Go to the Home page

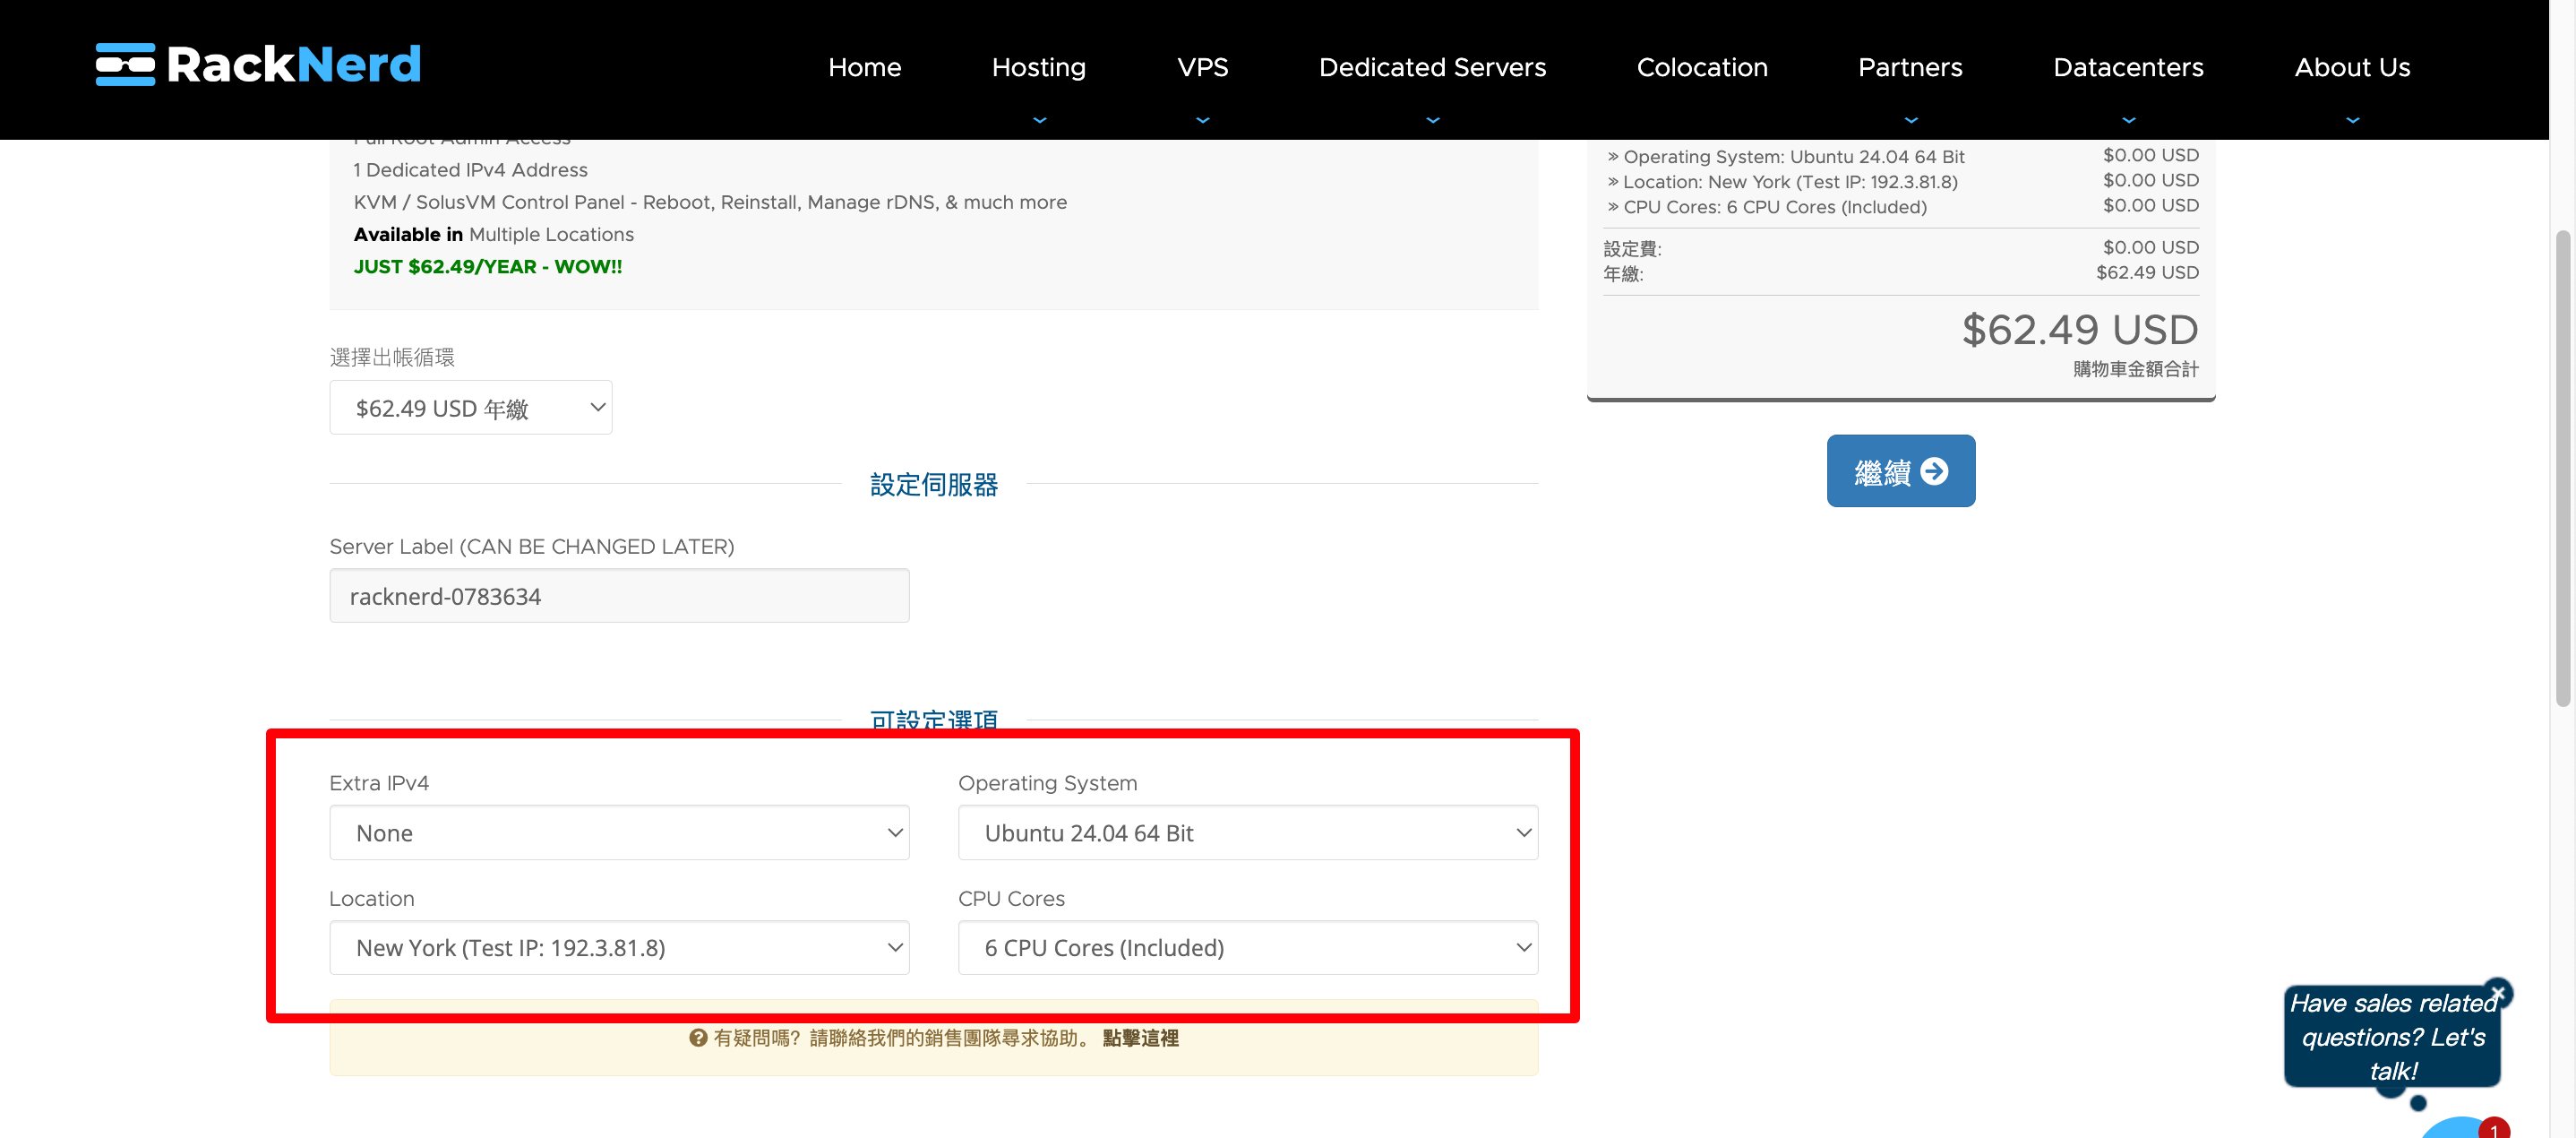click(864, 67)
